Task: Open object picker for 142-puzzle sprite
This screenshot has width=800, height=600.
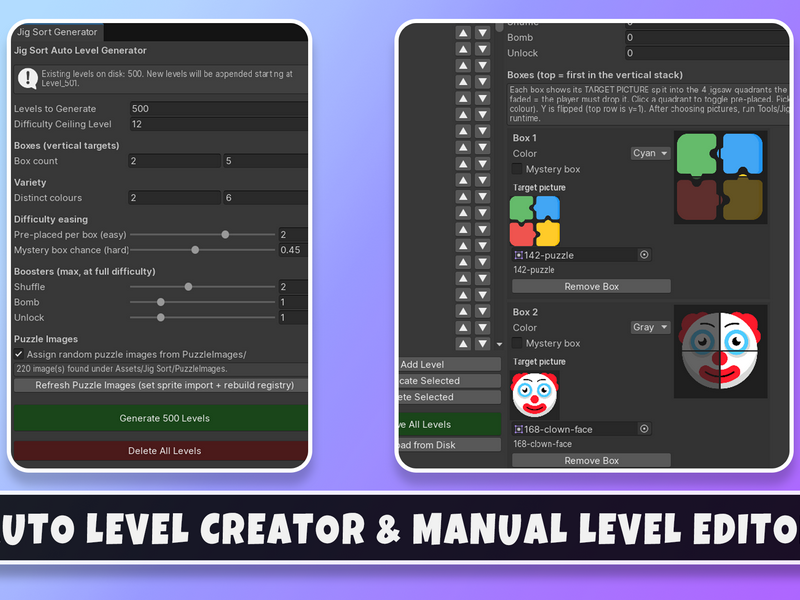Action: 644,255
